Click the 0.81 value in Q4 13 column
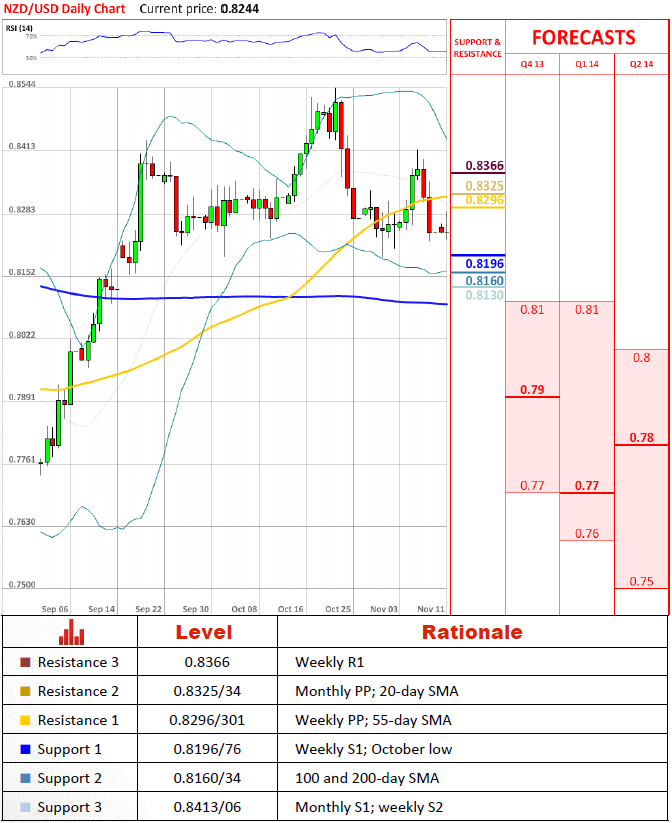Image resolution: width=672 pixels, height=823 pixels. (x=532, y=310)
